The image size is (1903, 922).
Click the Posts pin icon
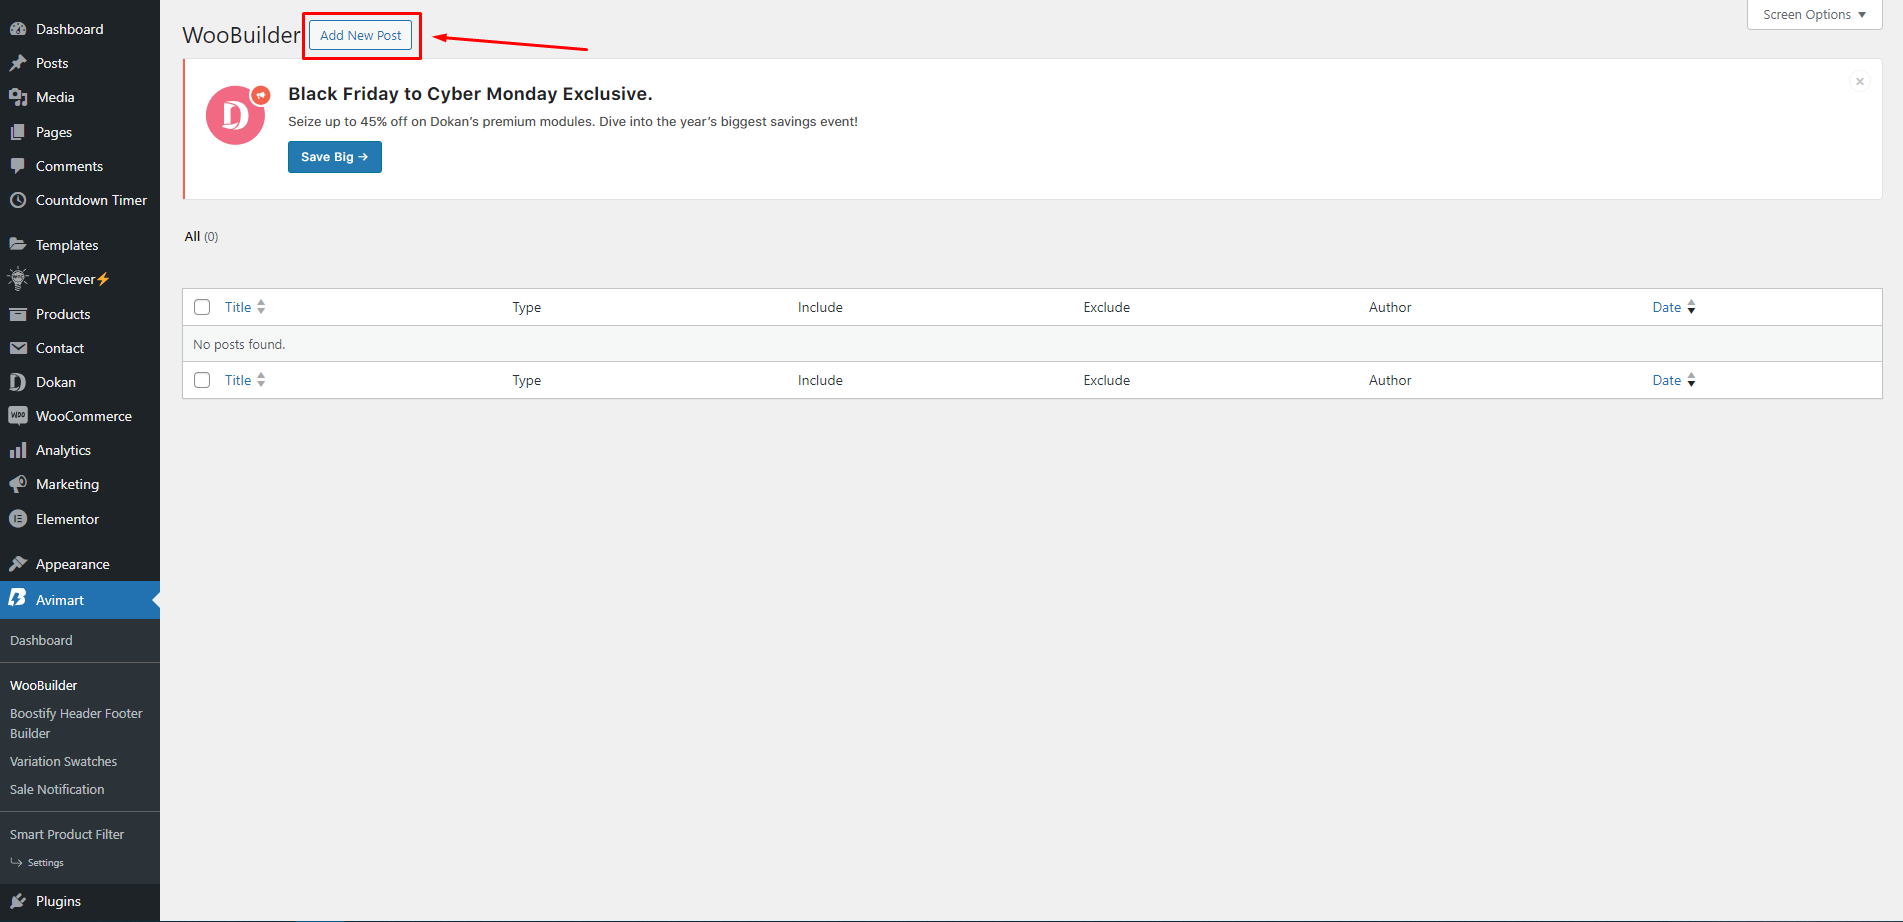[x=18, y=63]
